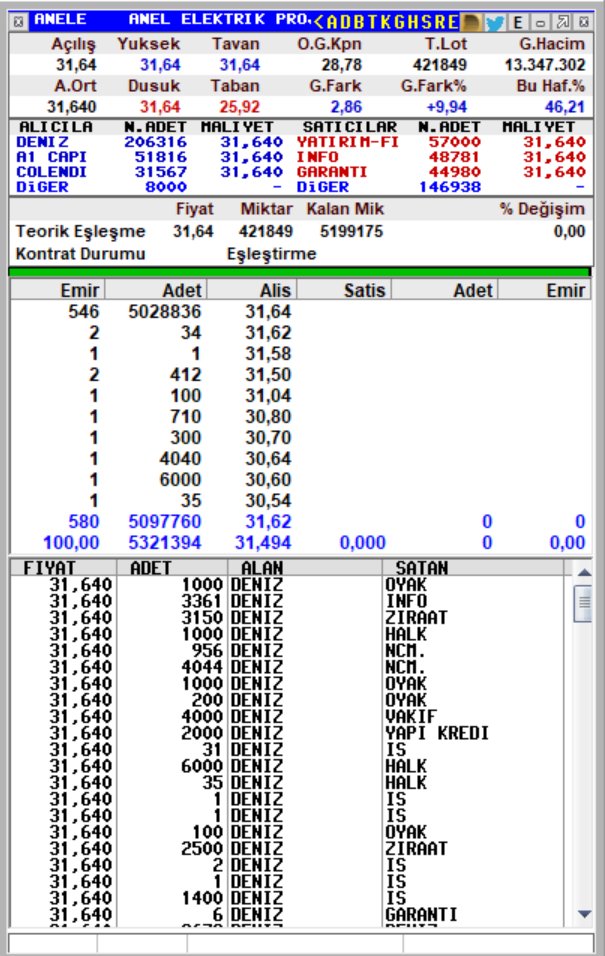605x956 pixels.
Task: Click the Bu Haf.% value '46,21'
Action: (565, 107)
